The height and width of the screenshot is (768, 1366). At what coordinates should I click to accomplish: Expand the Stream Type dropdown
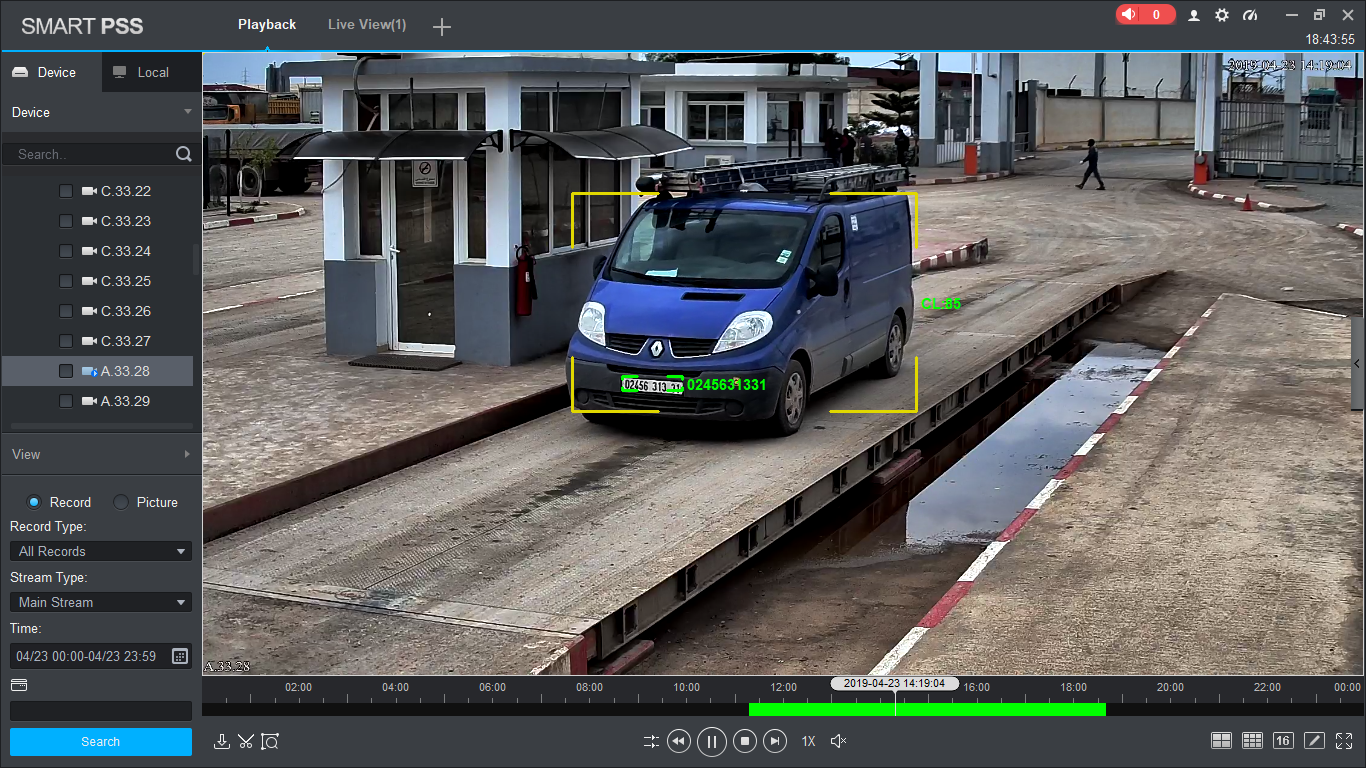pos(100,602)
